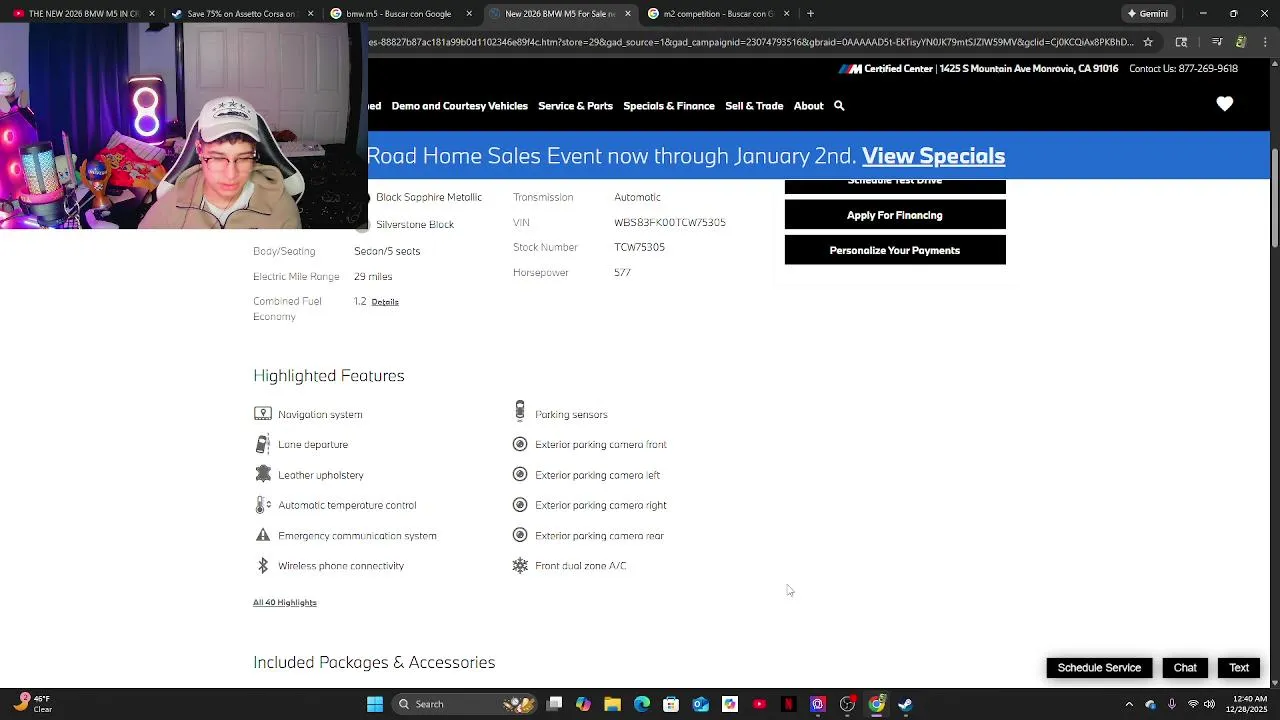The width and height of the screenshot is (1280, 720).
Task: Open Steam from taskbar
Action: pos(905,704)
